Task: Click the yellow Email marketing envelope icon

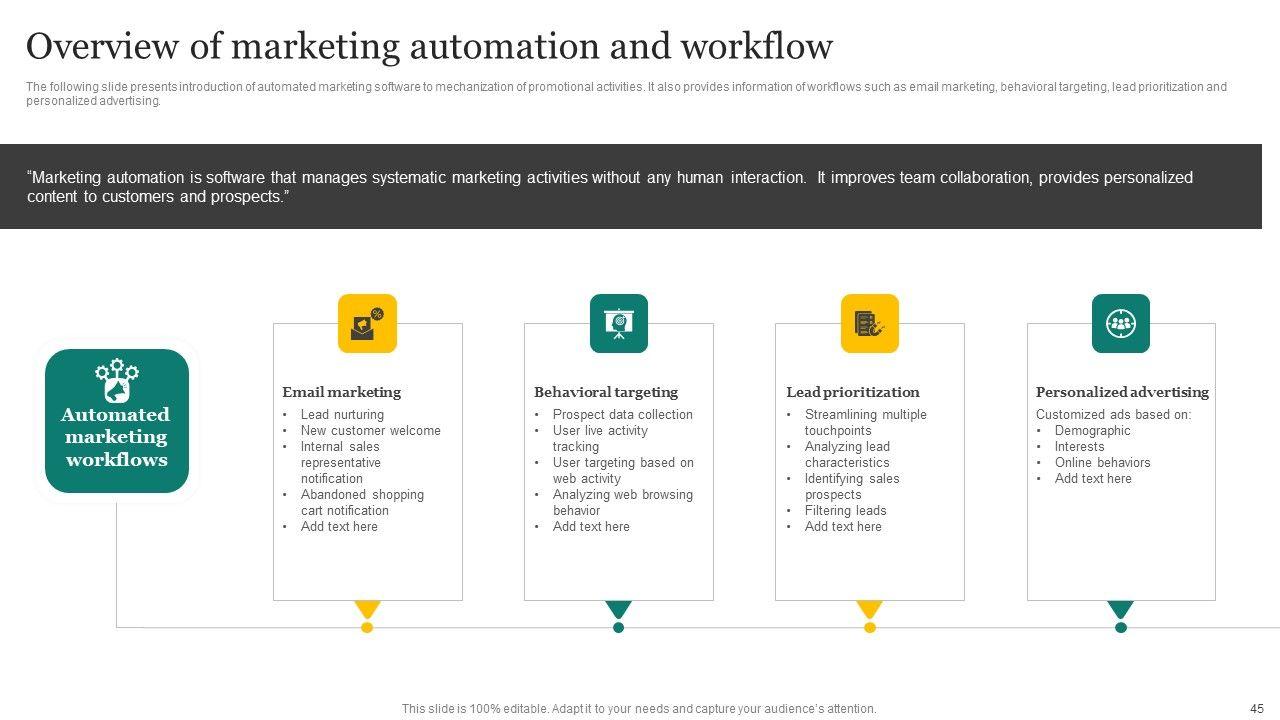Action: coord(367,323)
